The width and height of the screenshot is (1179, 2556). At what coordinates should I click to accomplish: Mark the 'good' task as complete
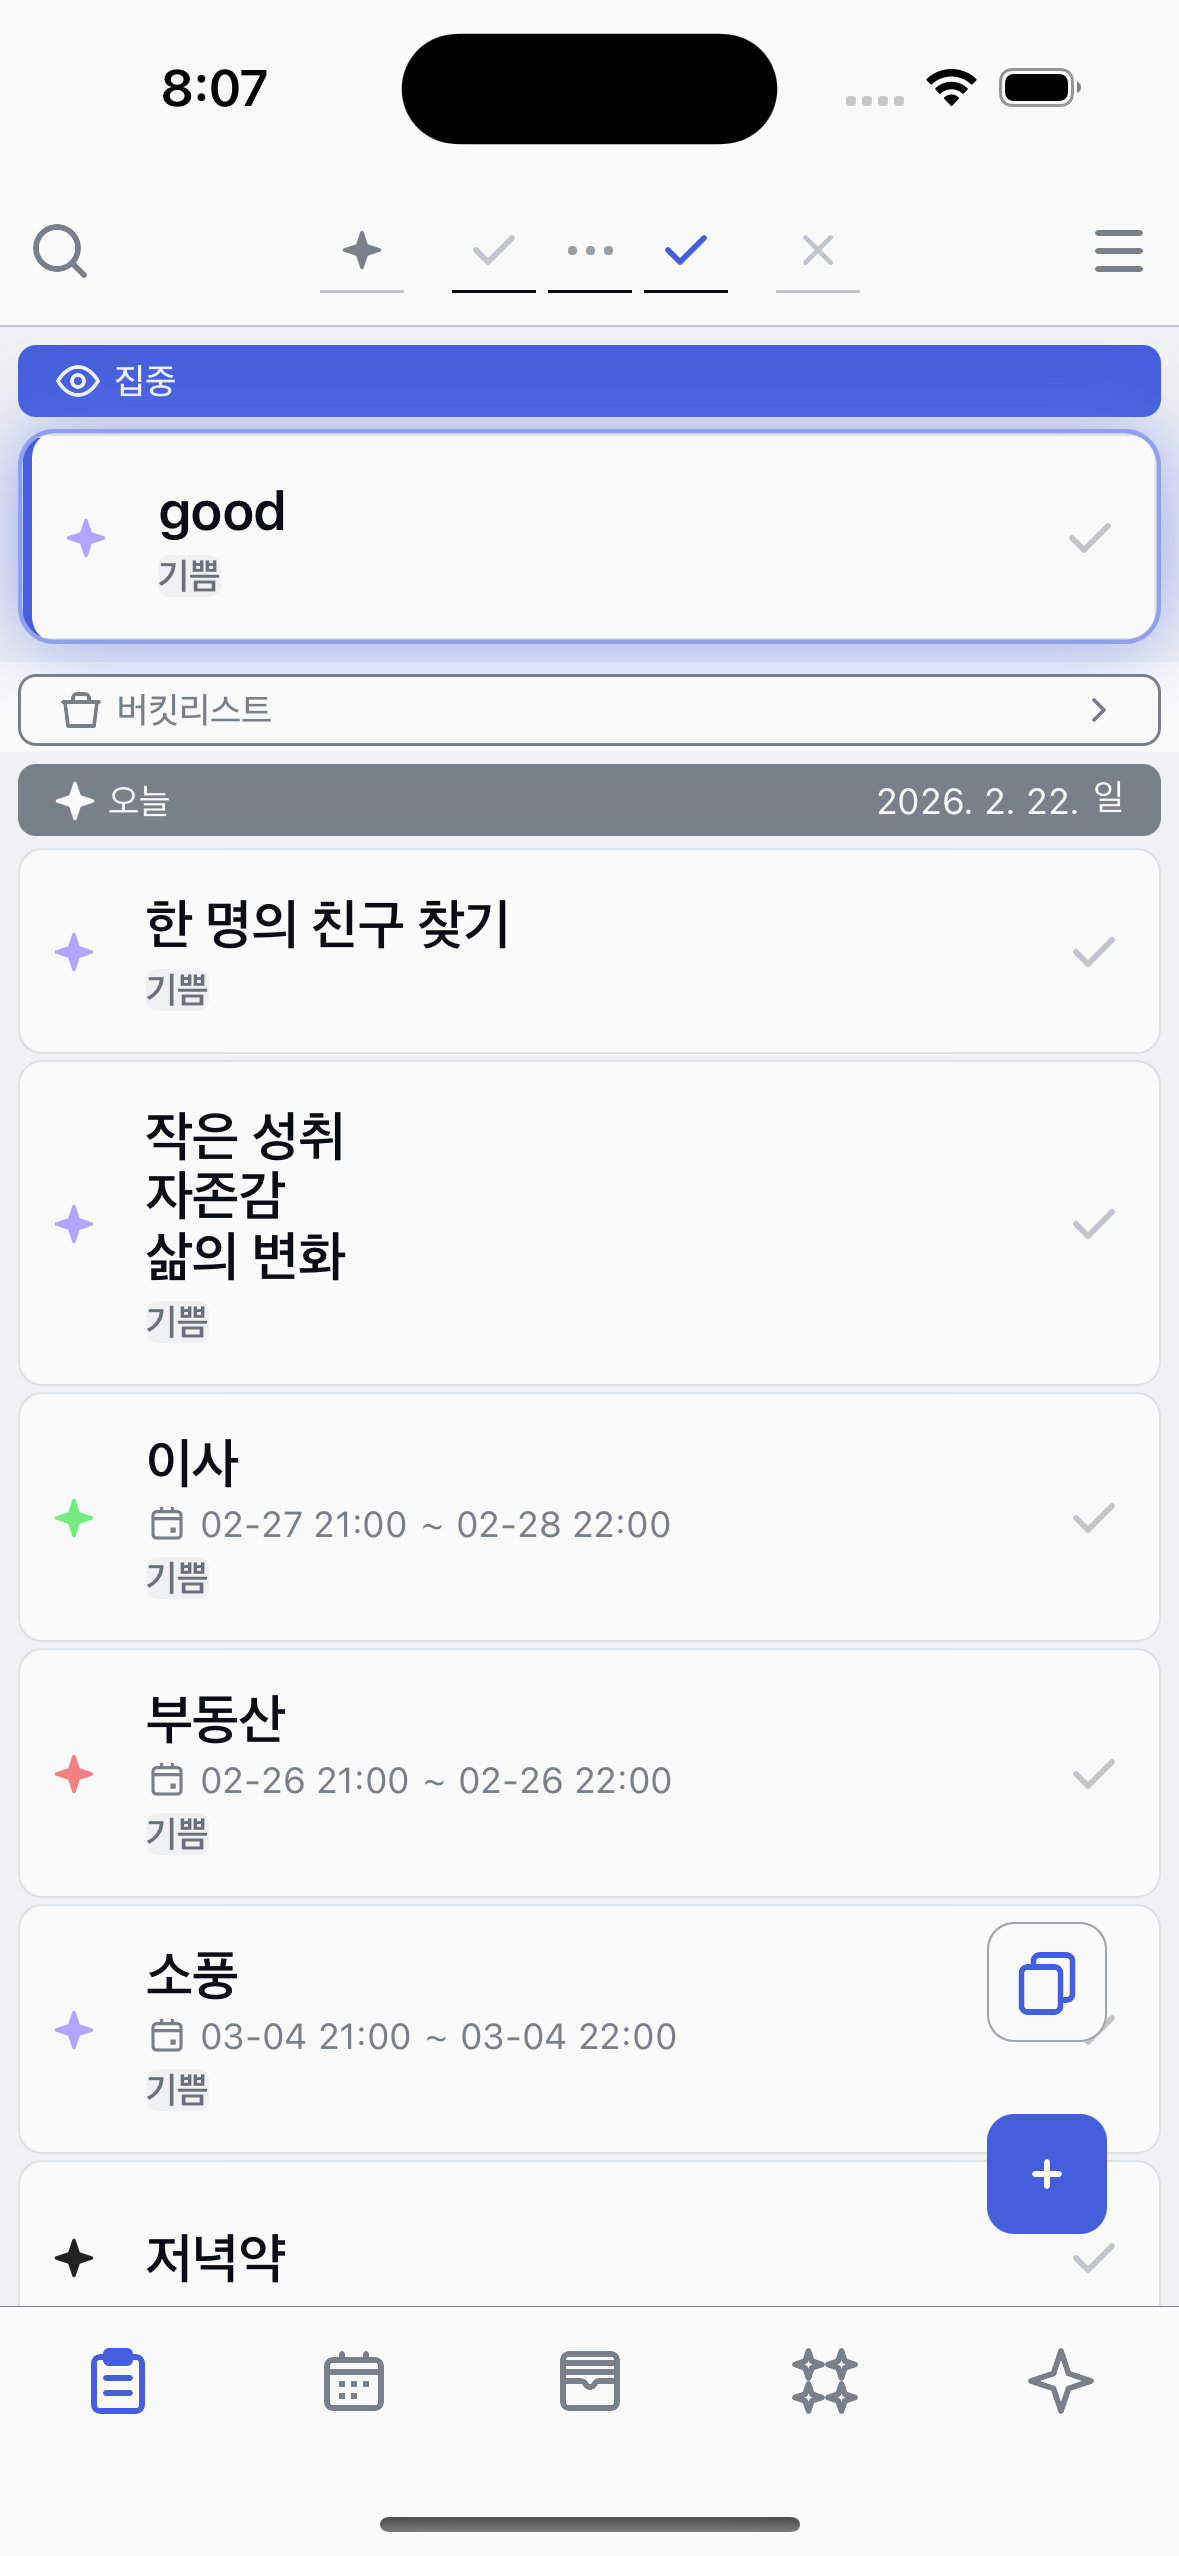(1089, 538)
